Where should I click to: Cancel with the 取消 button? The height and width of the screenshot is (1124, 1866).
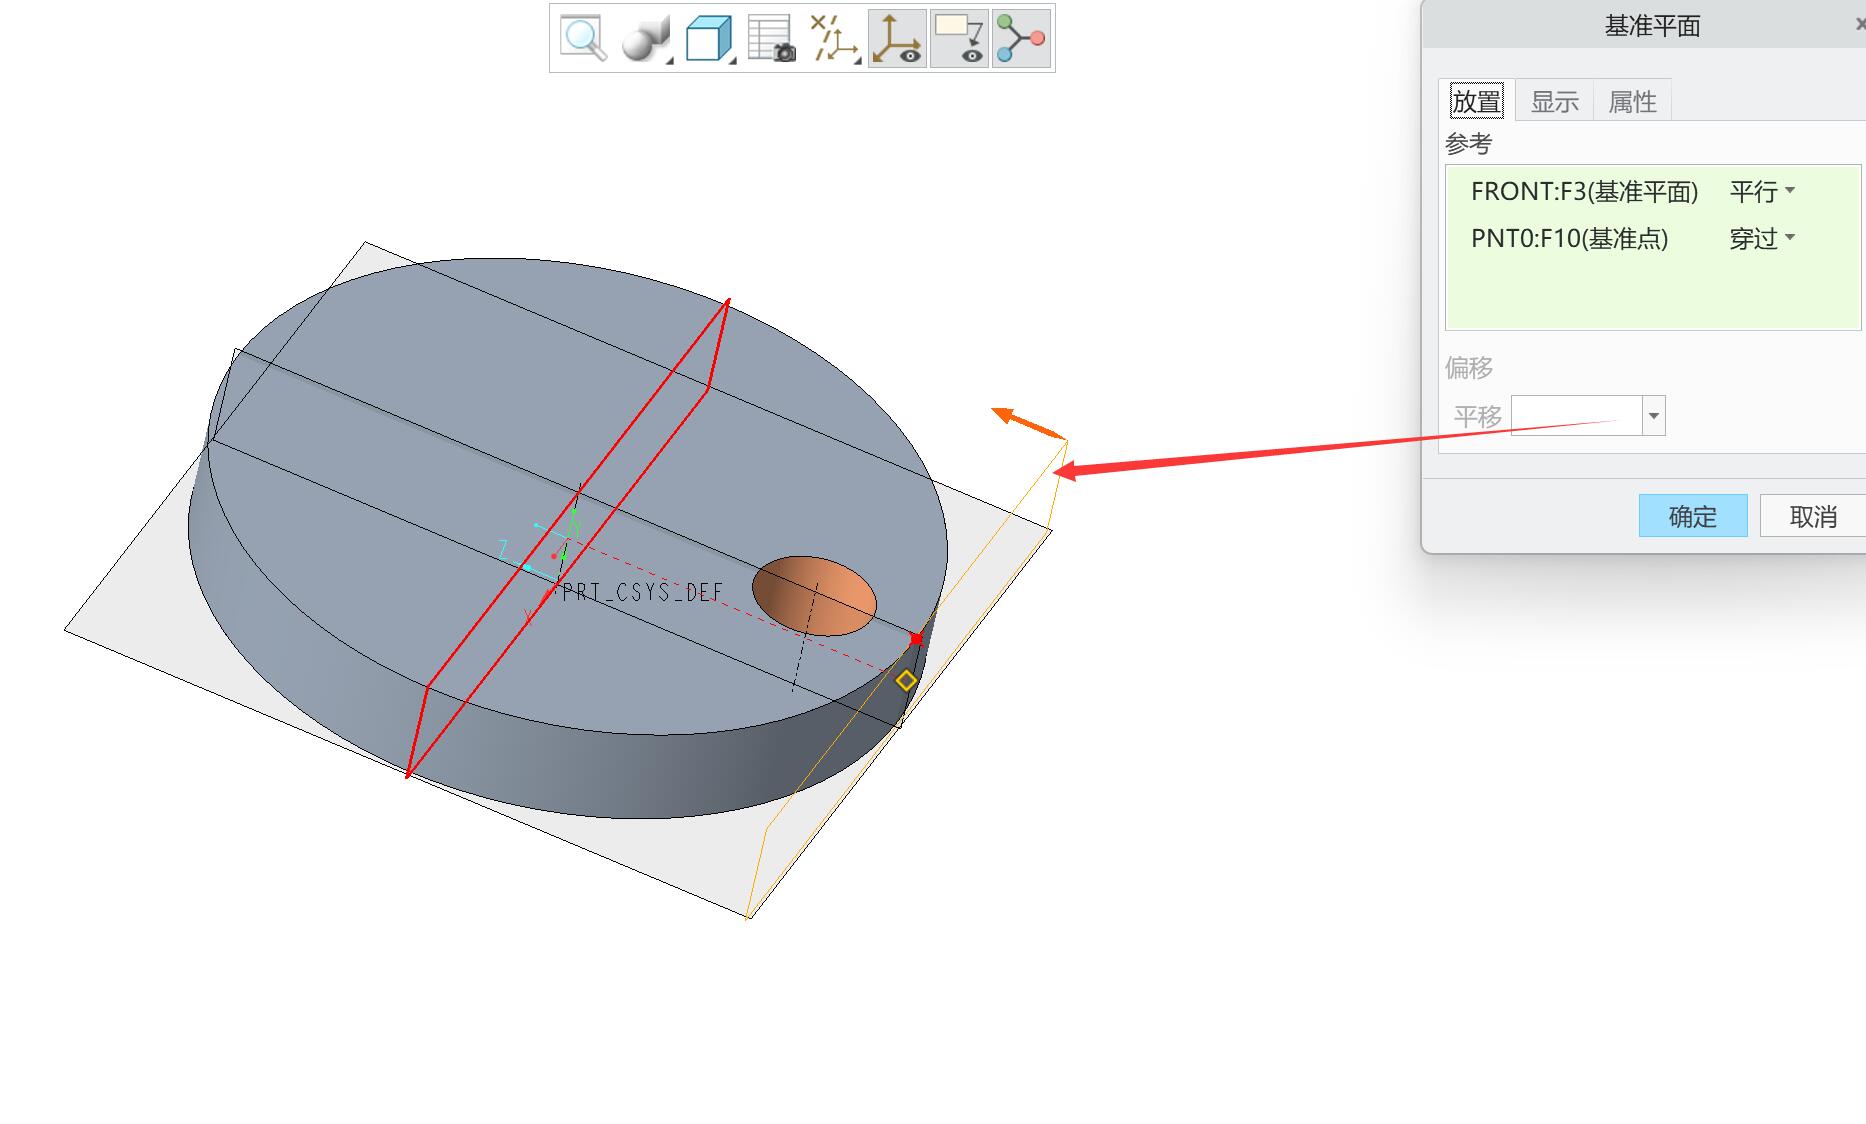pyautogui.click(x=1813, y=516)
